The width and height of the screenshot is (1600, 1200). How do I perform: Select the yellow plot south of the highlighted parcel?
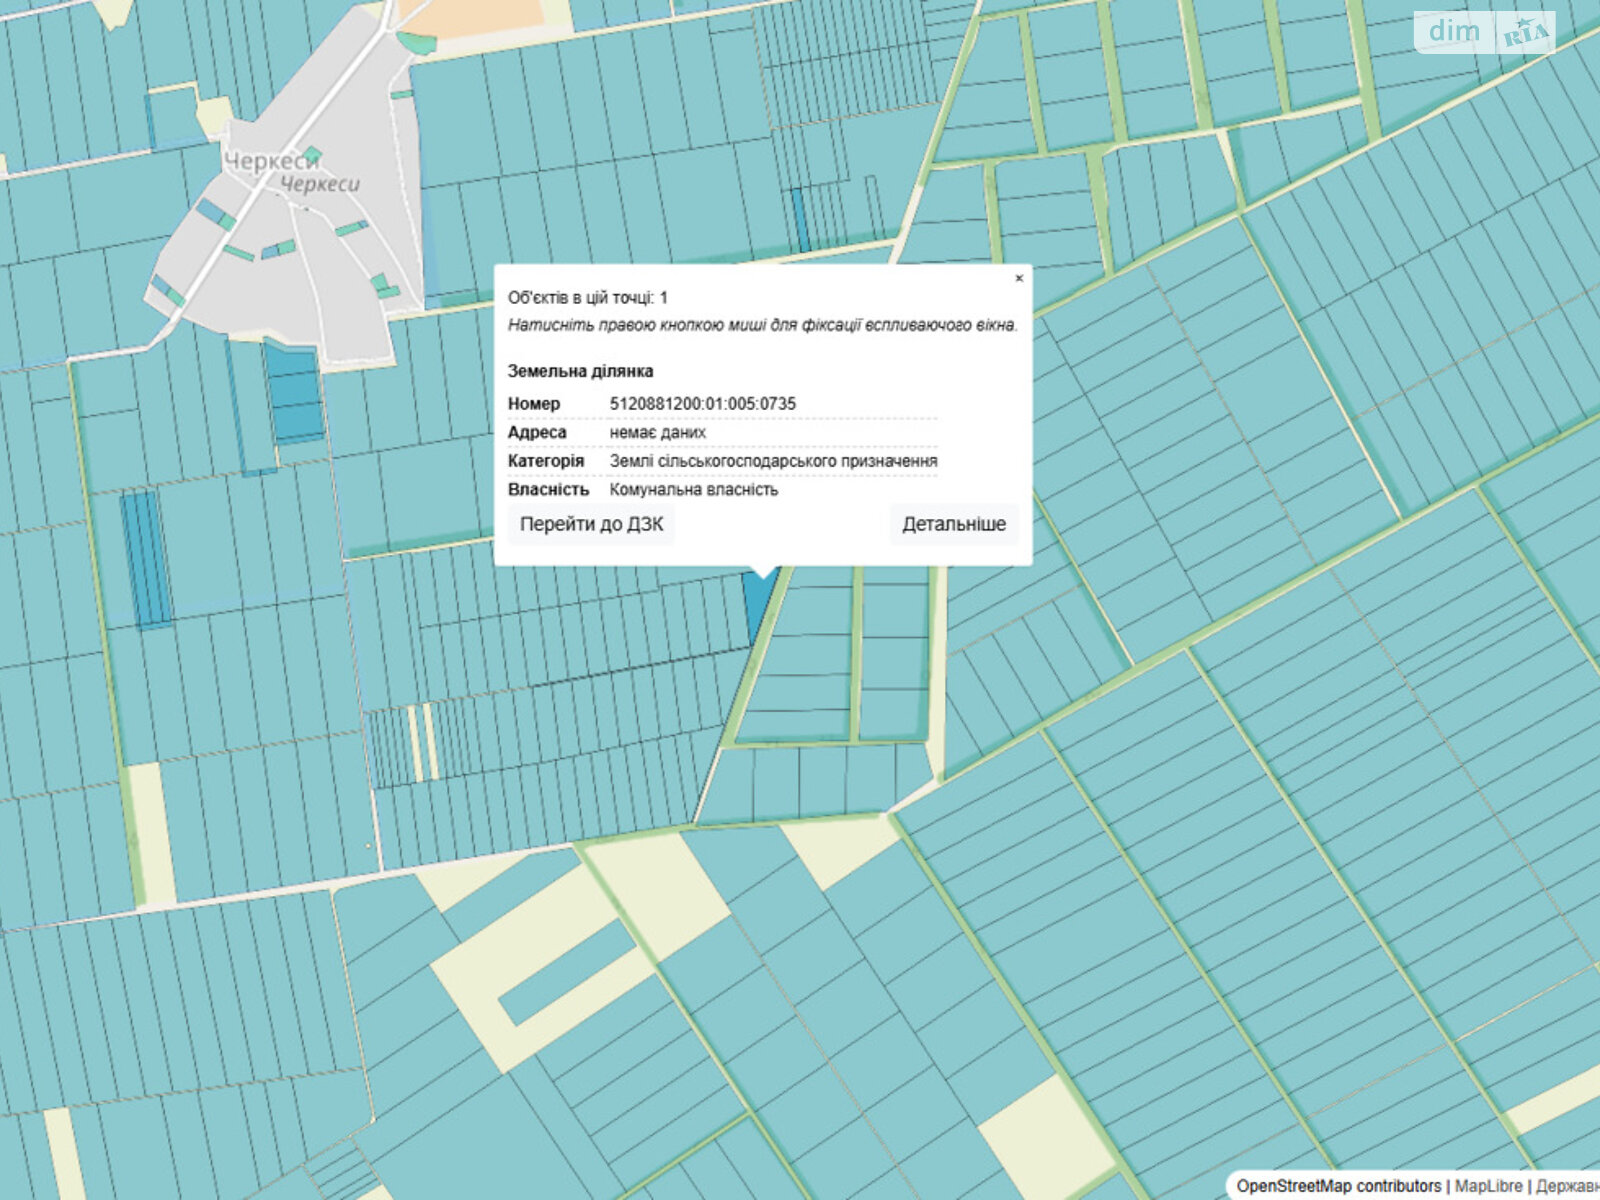838,850
